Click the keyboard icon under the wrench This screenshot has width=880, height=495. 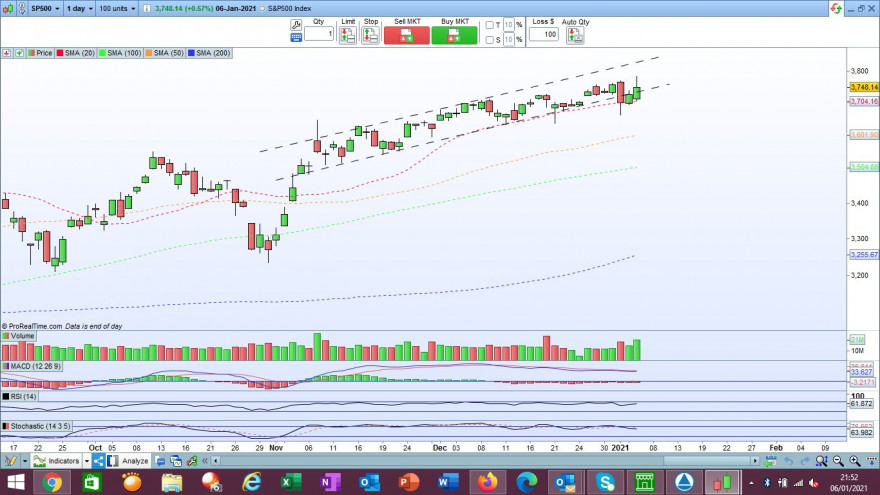(296, 38)
